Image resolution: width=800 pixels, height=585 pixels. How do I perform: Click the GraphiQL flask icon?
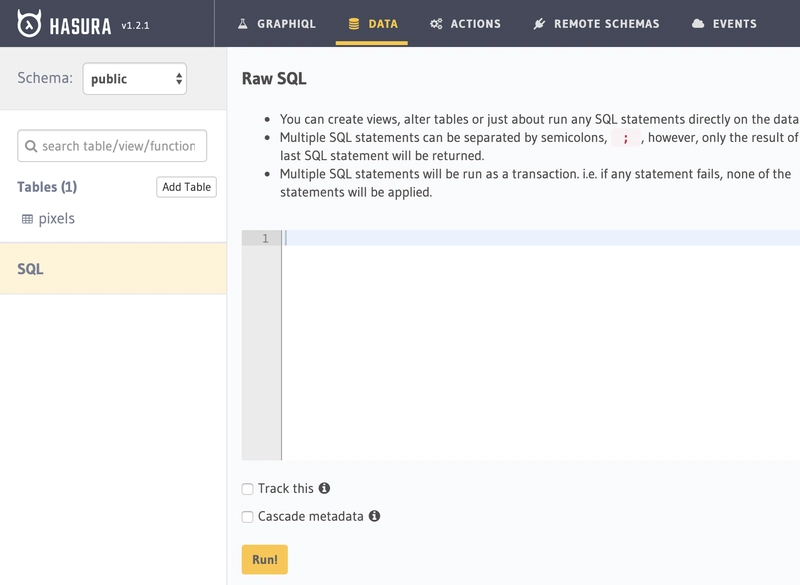tap(243, 23)
